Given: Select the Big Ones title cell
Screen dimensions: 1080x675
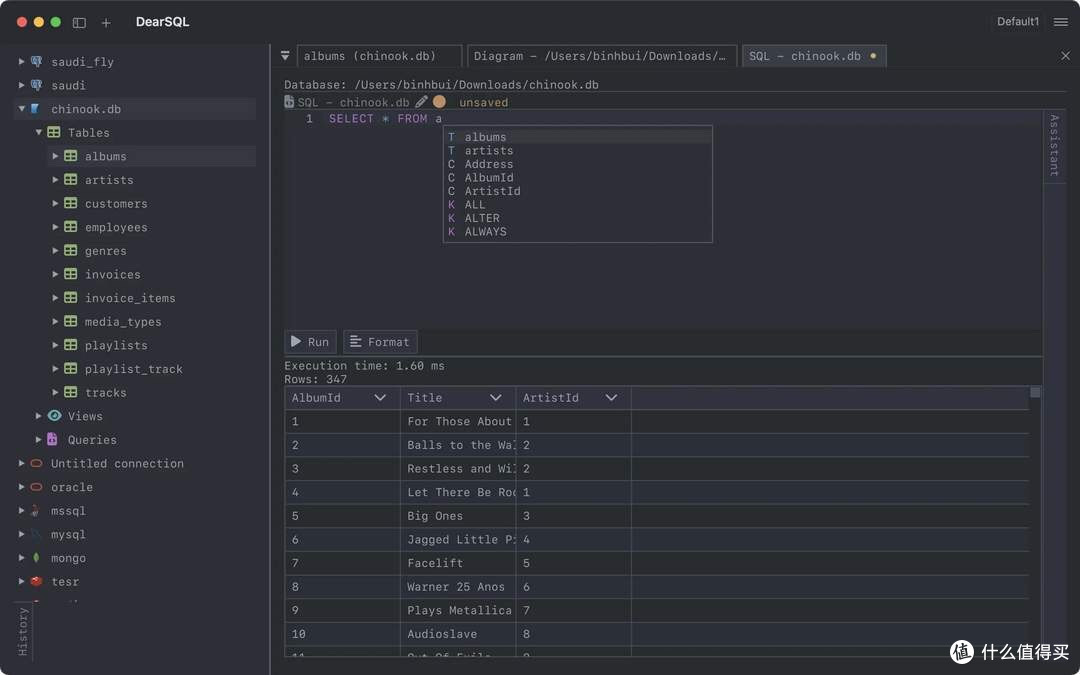Looking at the screenshot, I should [458, 516].
